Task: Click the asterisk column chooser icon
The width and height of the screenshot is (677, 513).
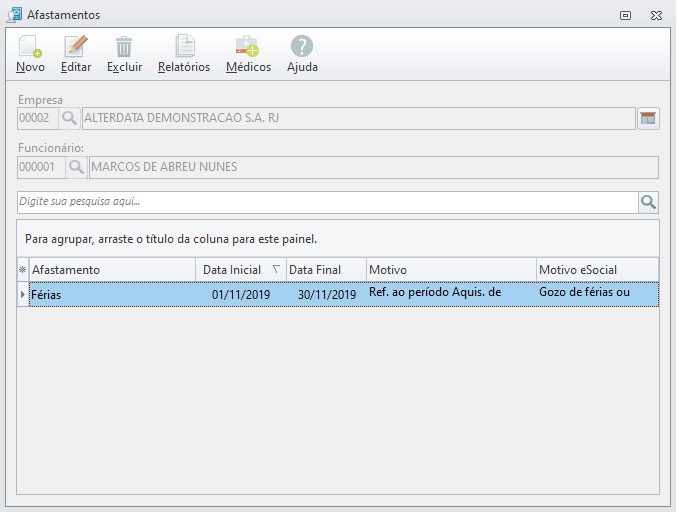Action: pos(23,270)
